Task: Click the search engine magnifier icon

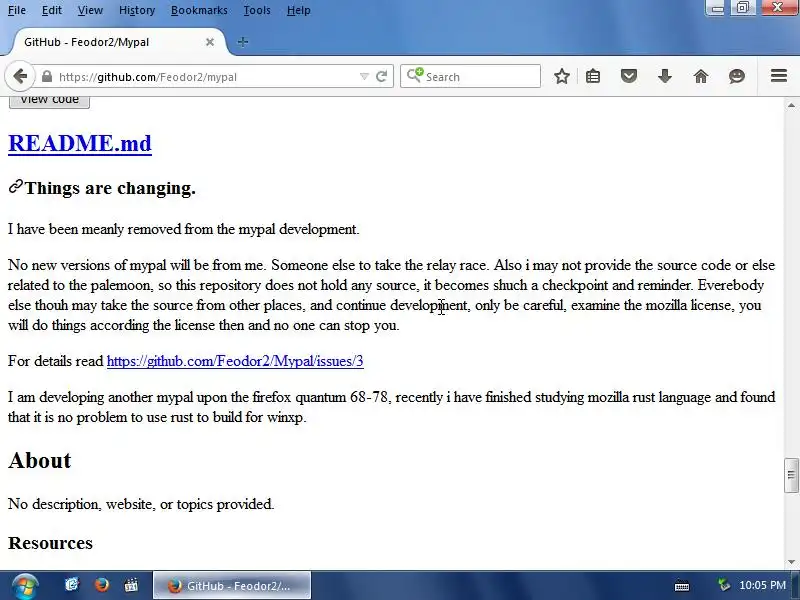Action: [x=414, y=76]
